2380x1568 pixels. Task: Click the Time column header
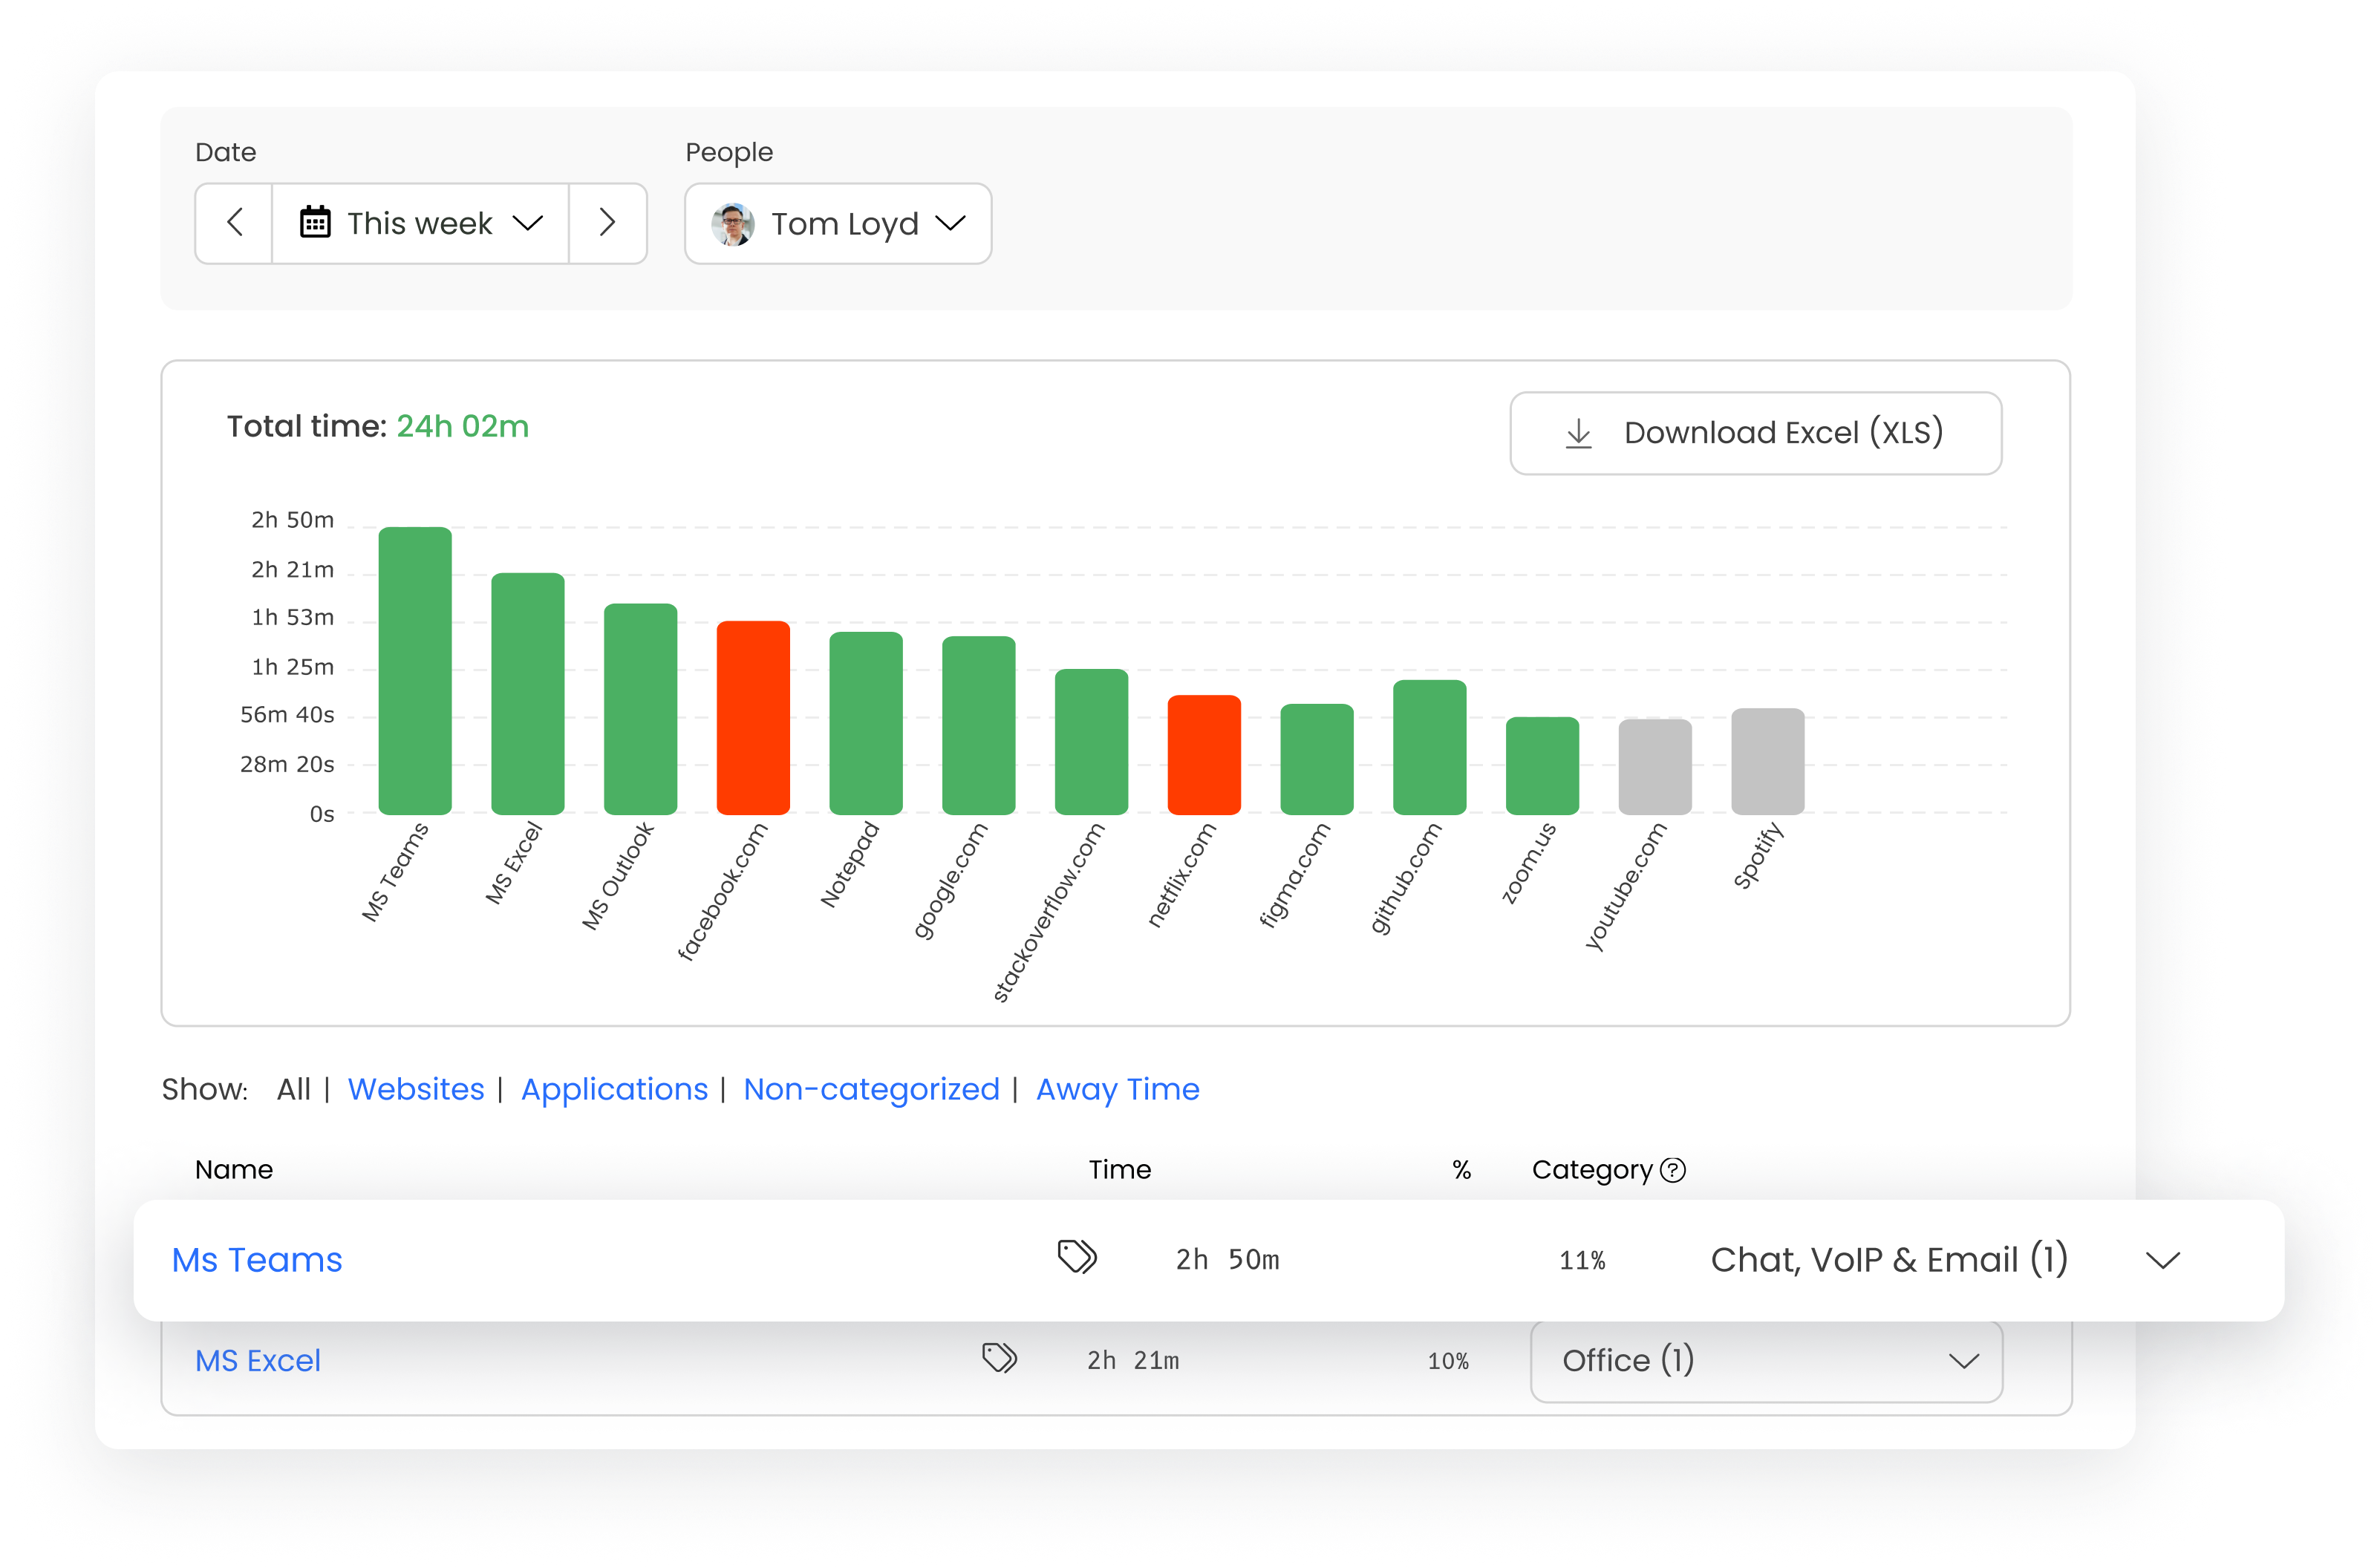pos(1120,1170)
